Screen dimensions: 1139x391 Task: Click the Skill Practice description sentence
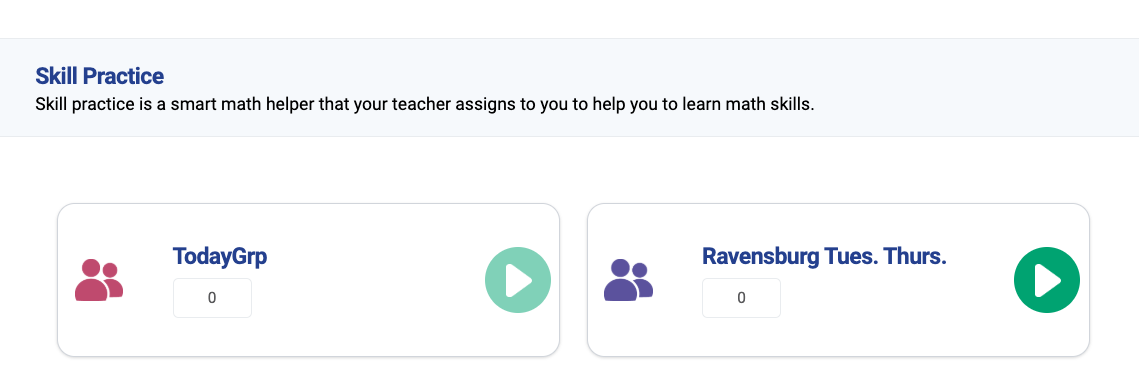[x=425, y=104]
